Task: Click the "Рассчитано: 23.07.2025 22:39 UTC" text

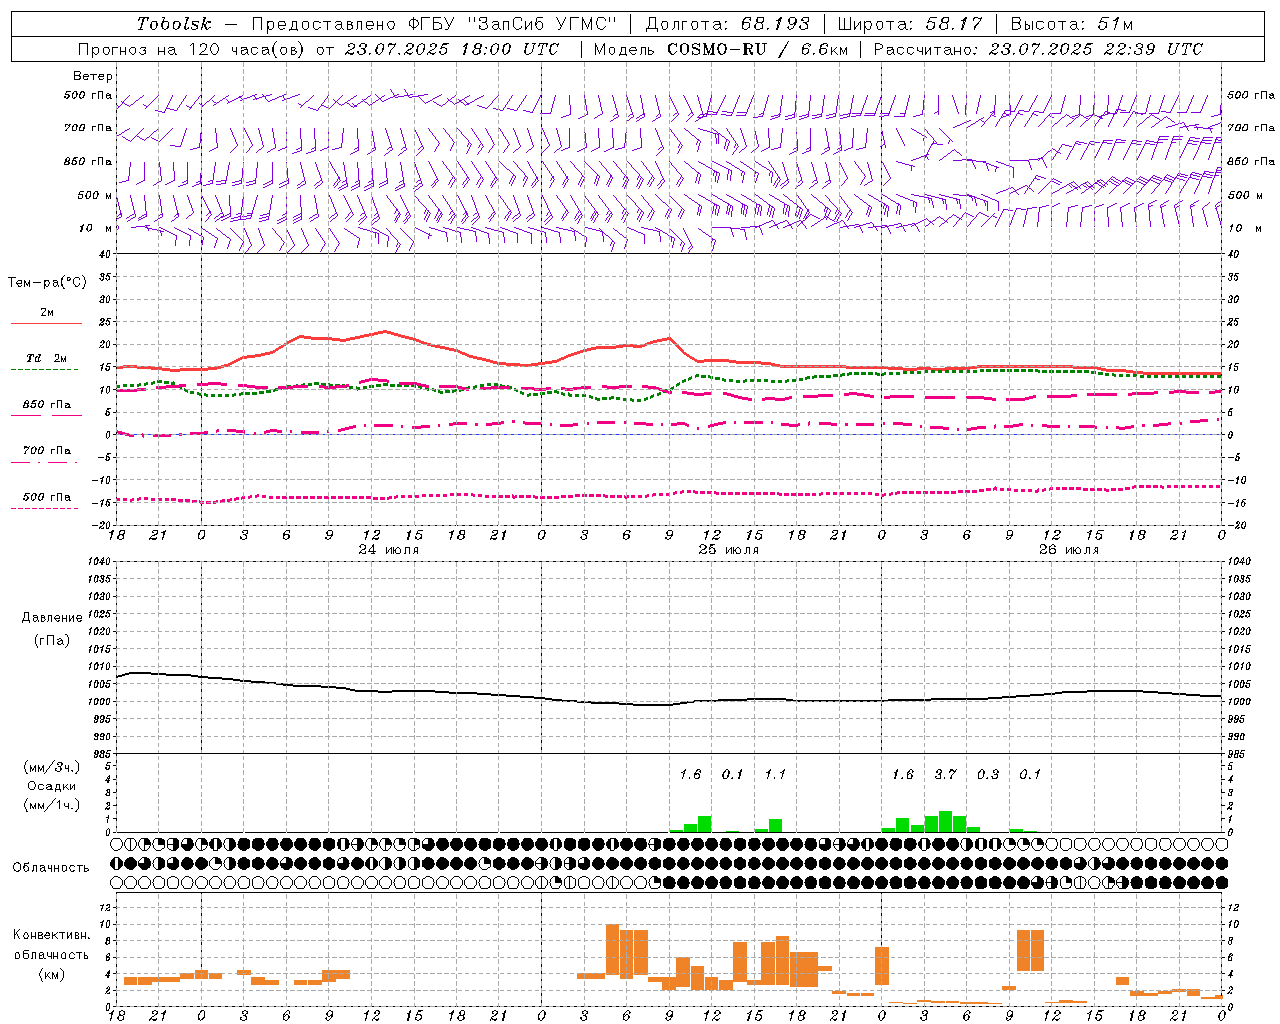Action: (x=1038, y=49)
